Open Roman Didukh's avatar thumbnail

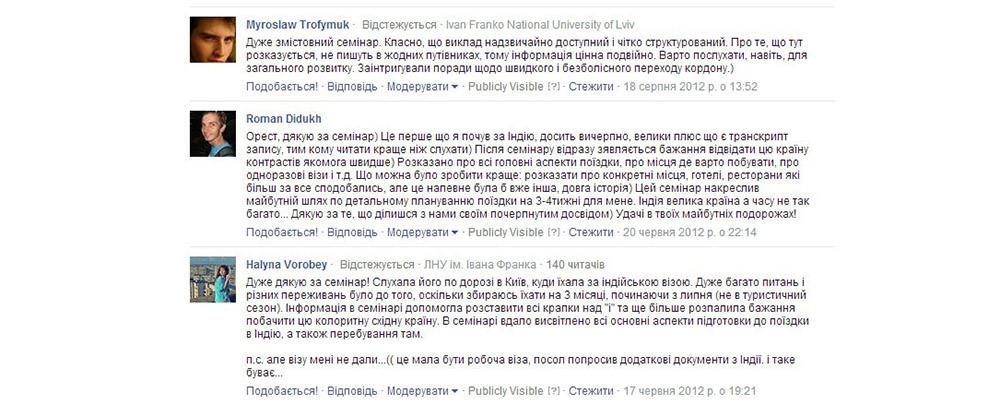pos(213,134)
